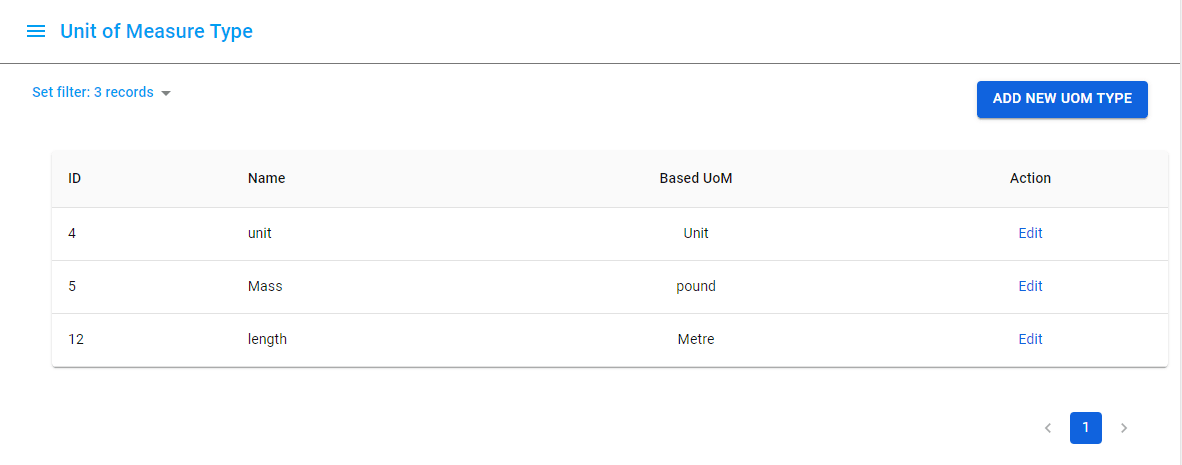Click the 'Metre' based UoM cell
The height and width of the screenshot is (465, 1182).
pos(696,339)
